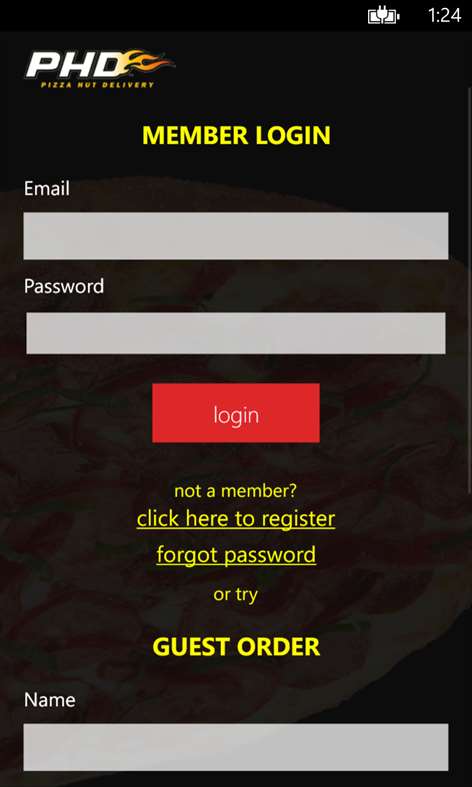The image size is (472, 787).
Task: Tap the 'not a member?' text
Action: pos(235,491)
